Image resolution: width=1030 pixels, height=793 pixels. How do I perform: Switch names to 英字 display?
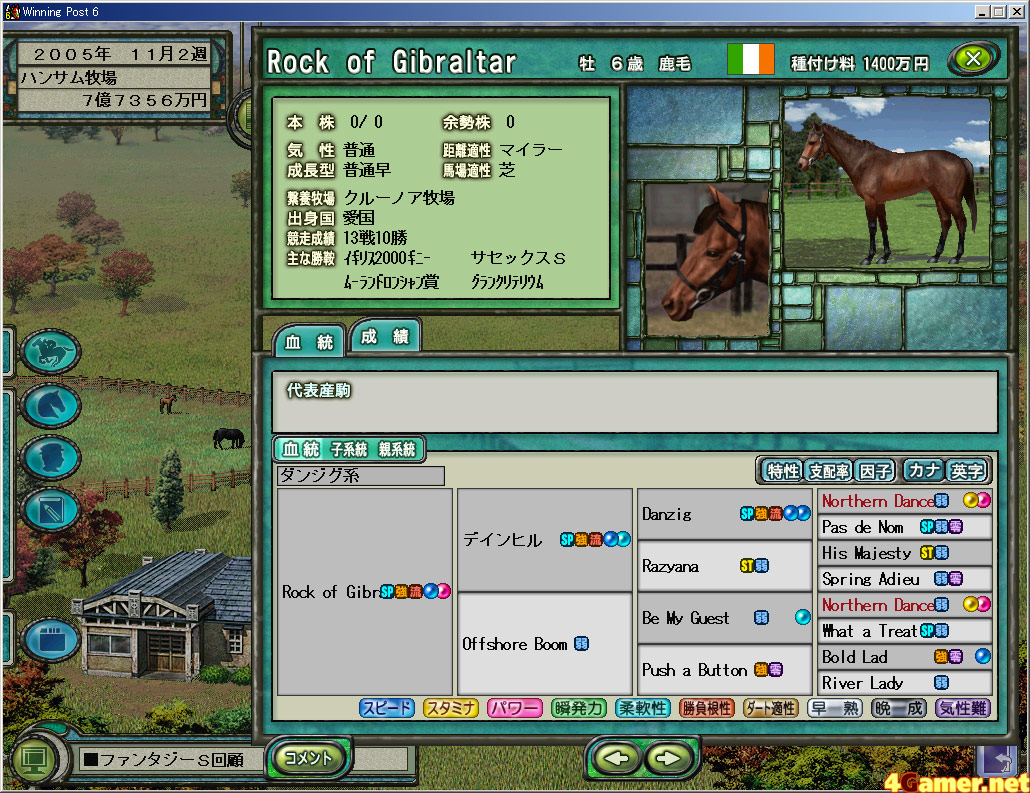click(x=967, y=470)
